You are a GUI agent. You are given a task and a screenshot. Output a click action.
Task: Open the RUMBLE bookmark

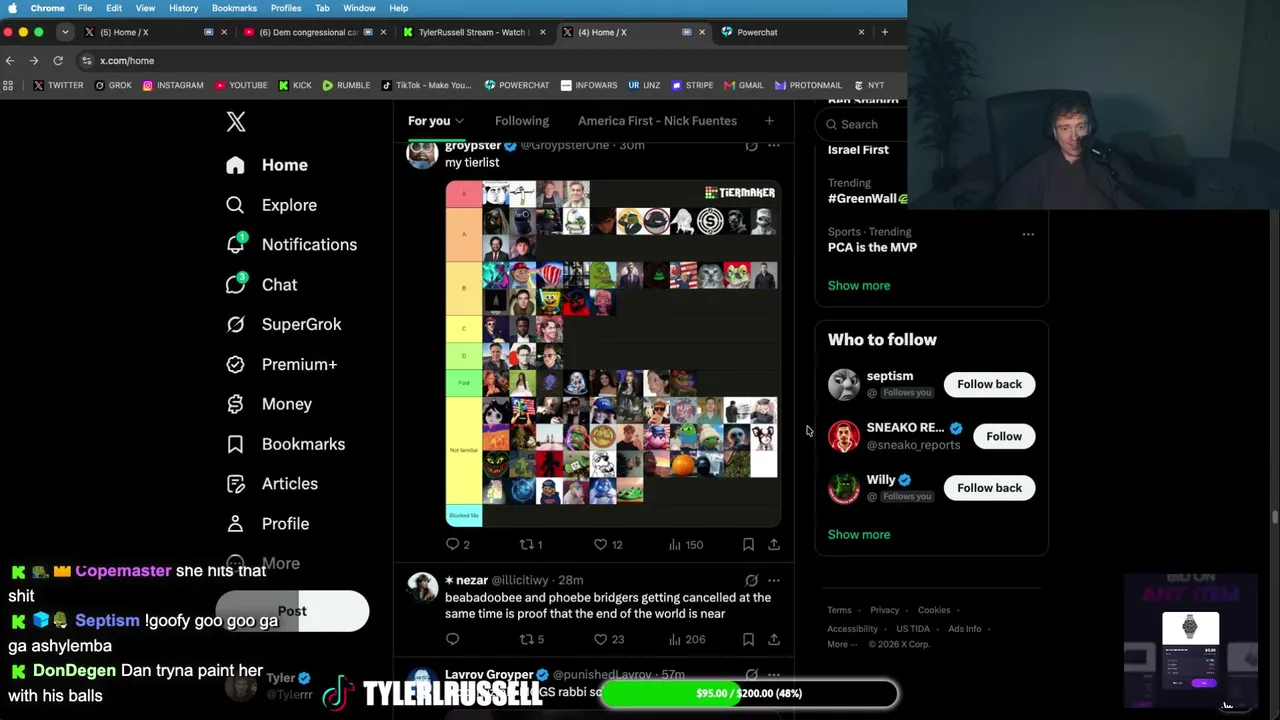click(346, 85)
